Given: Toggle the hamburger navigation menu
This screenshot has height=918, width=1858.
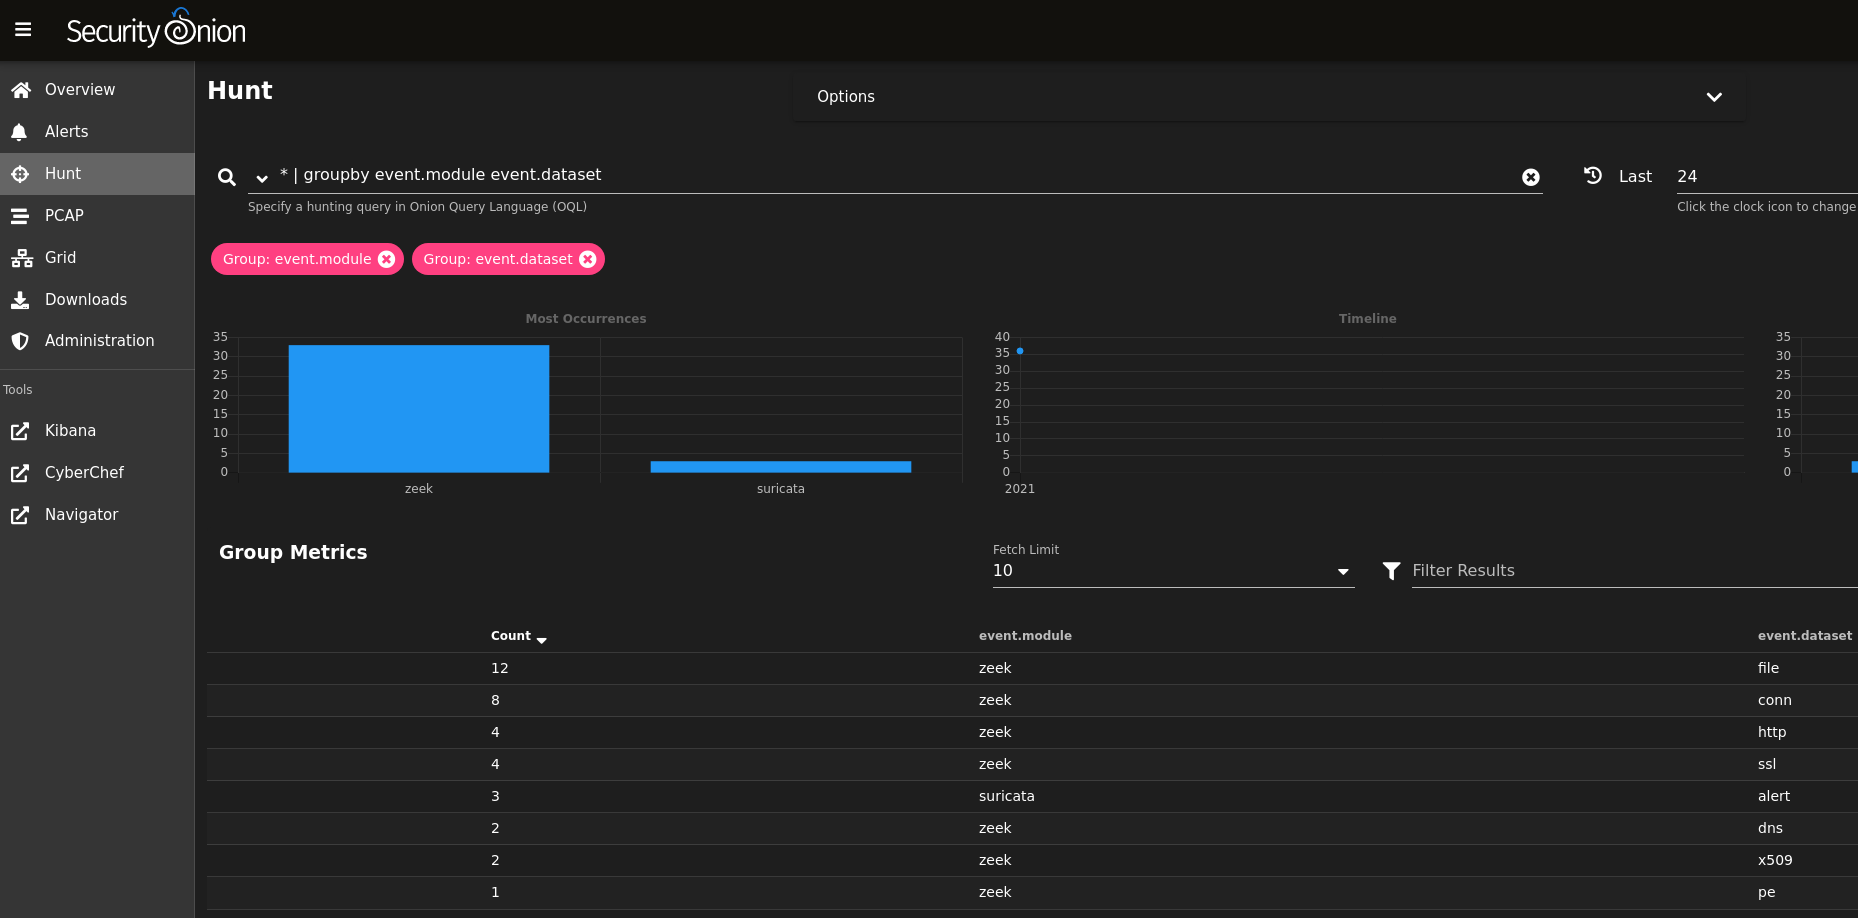Looking at the screenshot, I should point(23,30).
